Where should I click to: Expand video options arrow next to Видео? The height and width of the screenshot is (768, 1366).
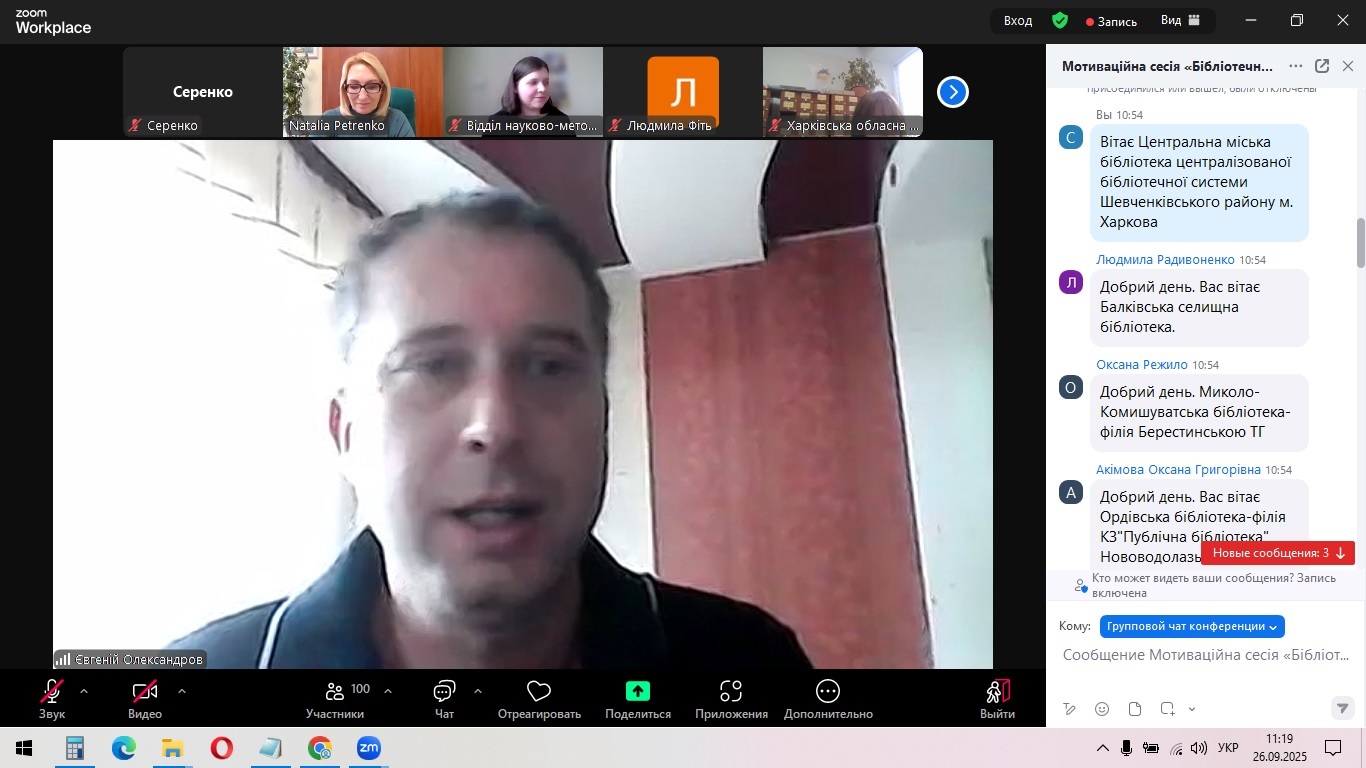point(181,690)
